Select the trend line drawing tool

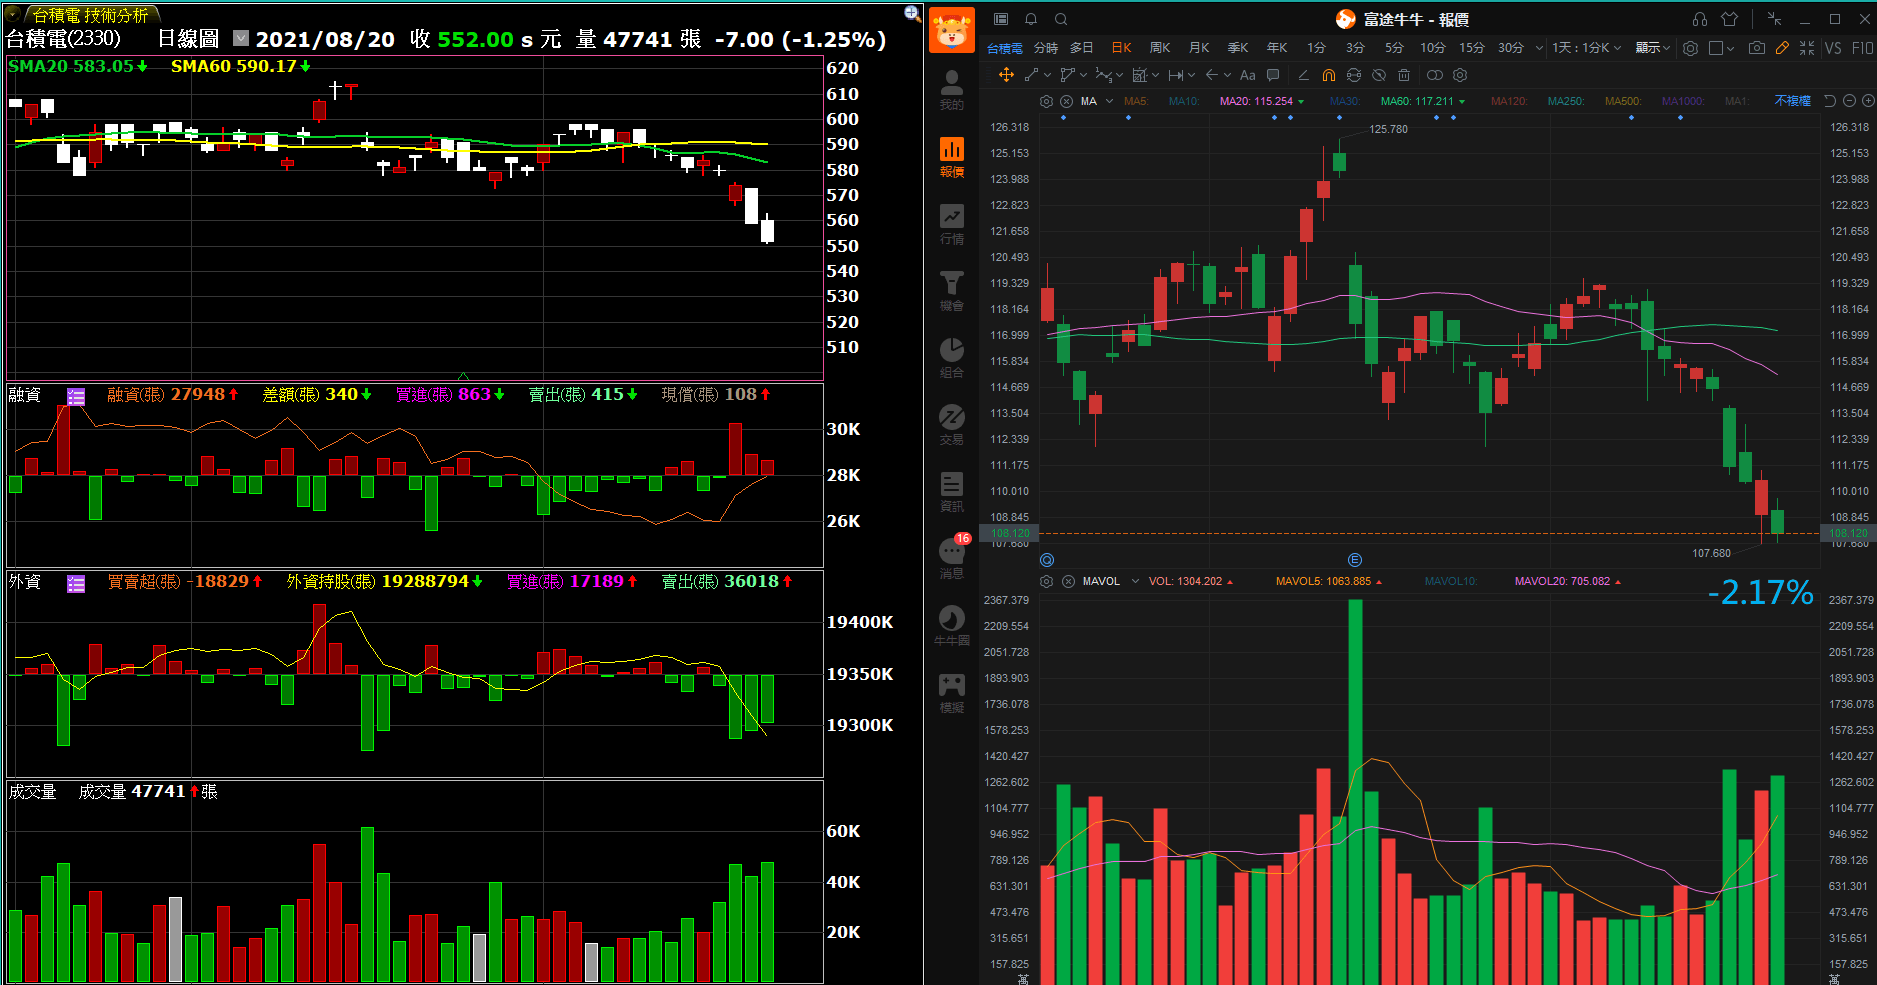(1032, 75)
